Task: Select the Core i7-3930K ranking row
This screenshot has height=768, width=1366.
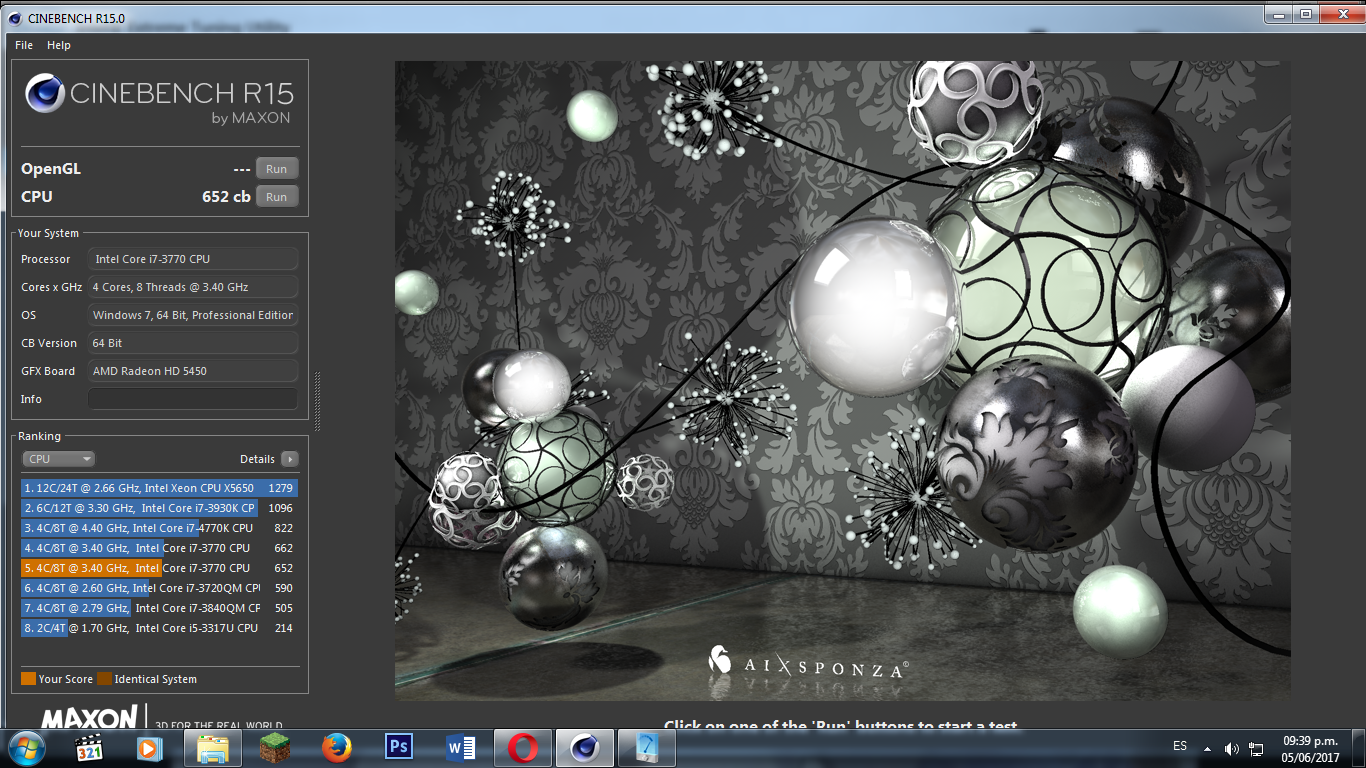Action: click(159, 508)
